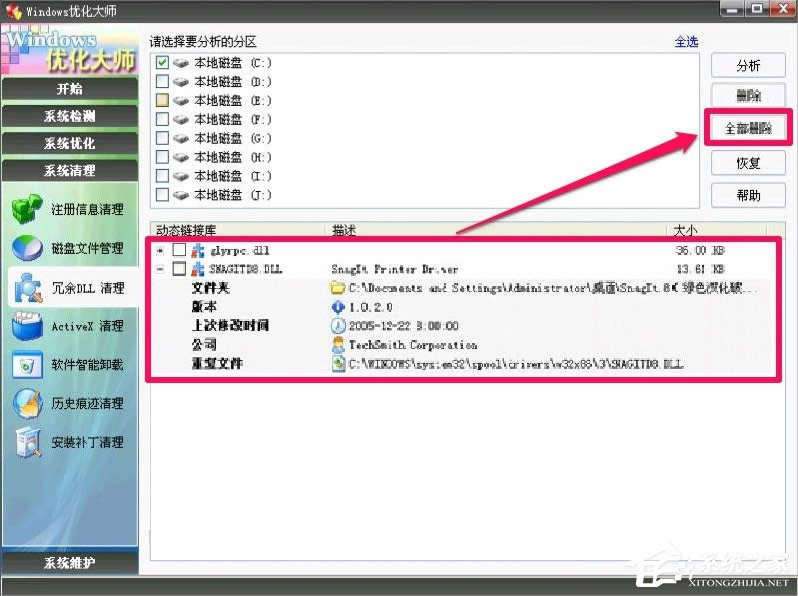
Task: Tick the glyrpc.dll checkbox
Action: tap(179, 250)
